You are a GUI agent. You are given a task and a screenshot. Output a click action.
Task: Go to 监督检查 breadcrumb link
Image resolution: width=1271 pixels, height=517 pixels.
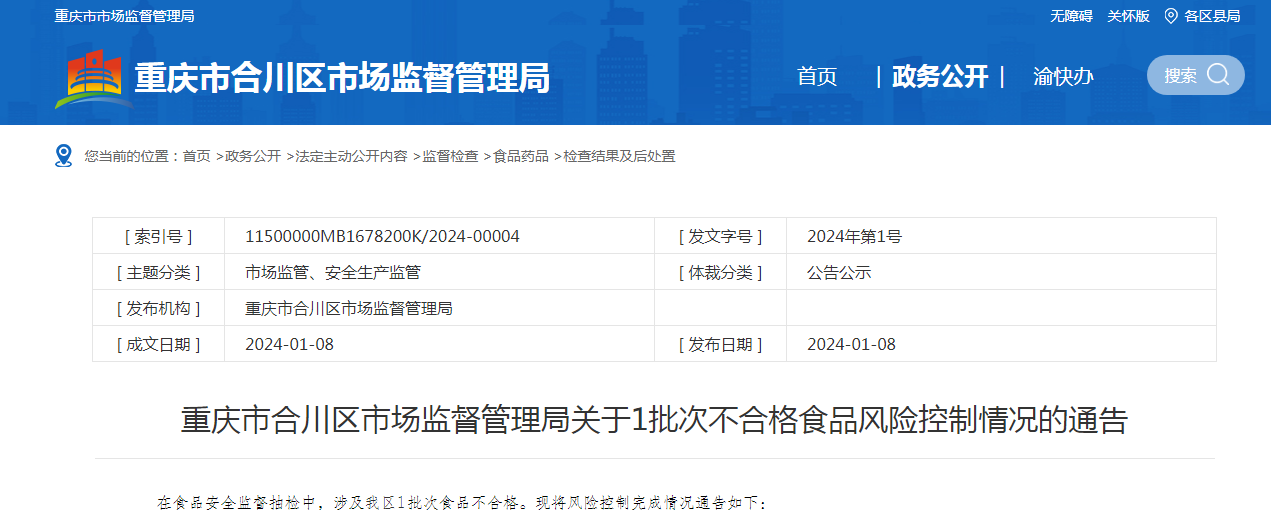coord(450,156)
